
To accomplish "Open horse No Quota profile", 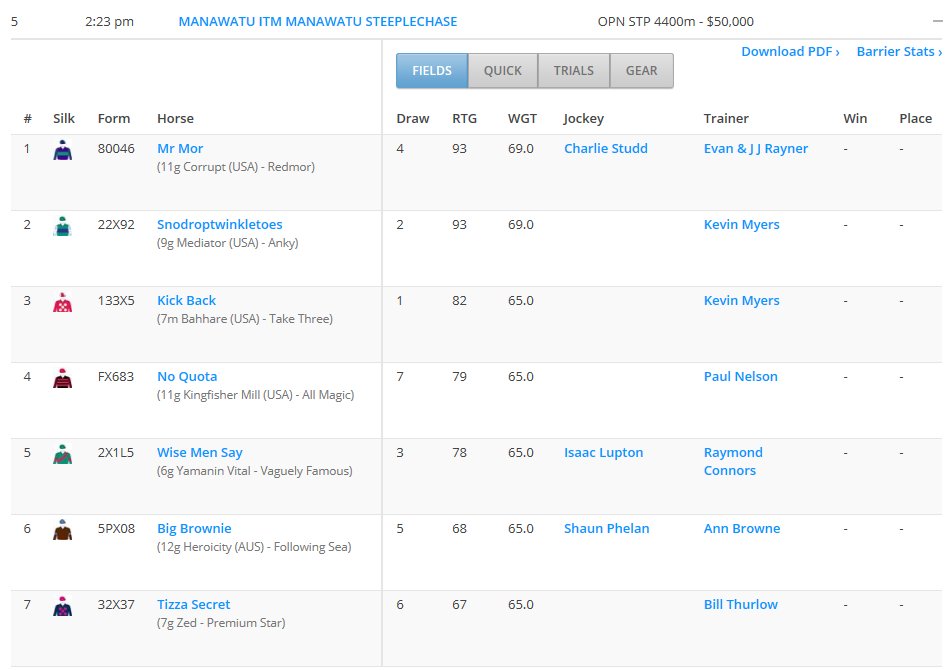I will (187, 376).
